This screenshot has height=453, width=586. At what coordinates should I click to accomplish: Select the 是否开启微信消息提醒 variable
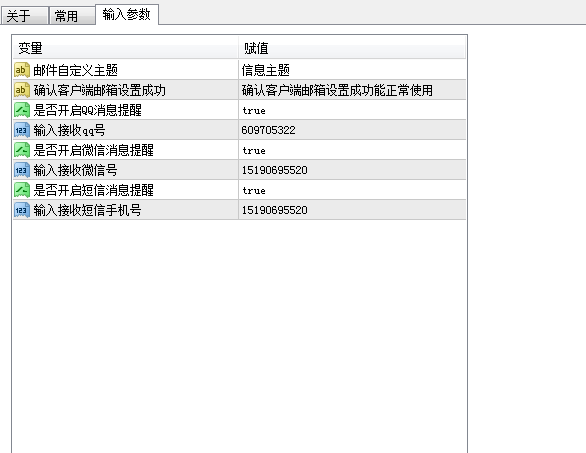click(x=93, y=150)
